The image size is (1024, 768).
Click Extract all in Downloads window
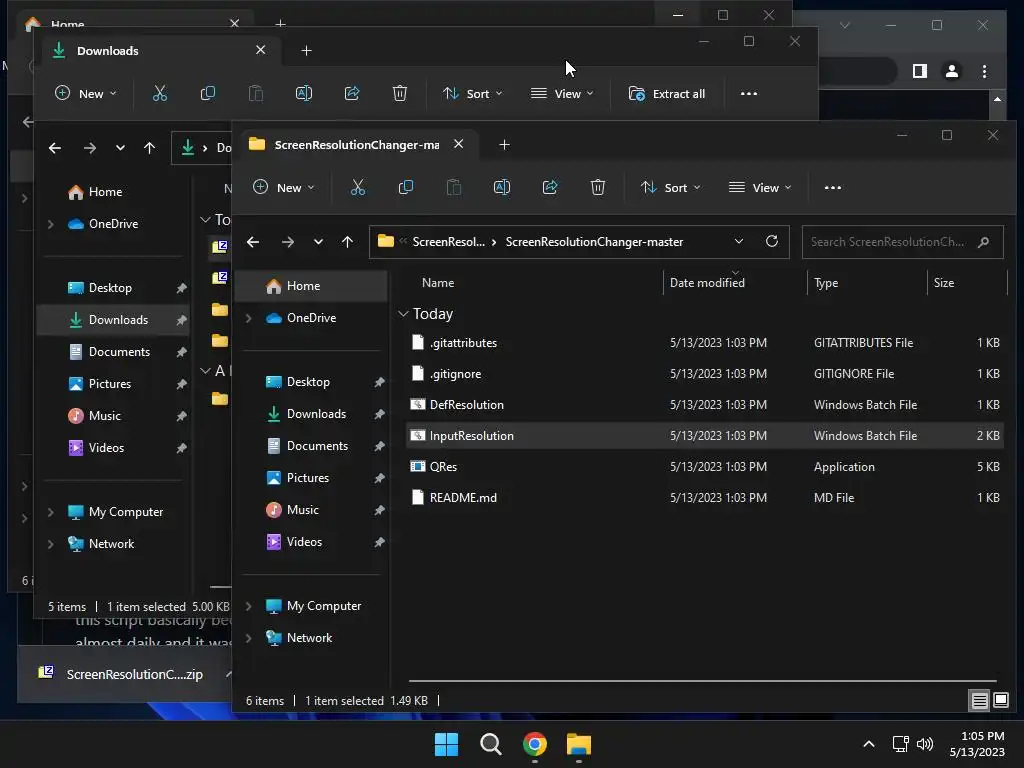(x=667, y=93)
